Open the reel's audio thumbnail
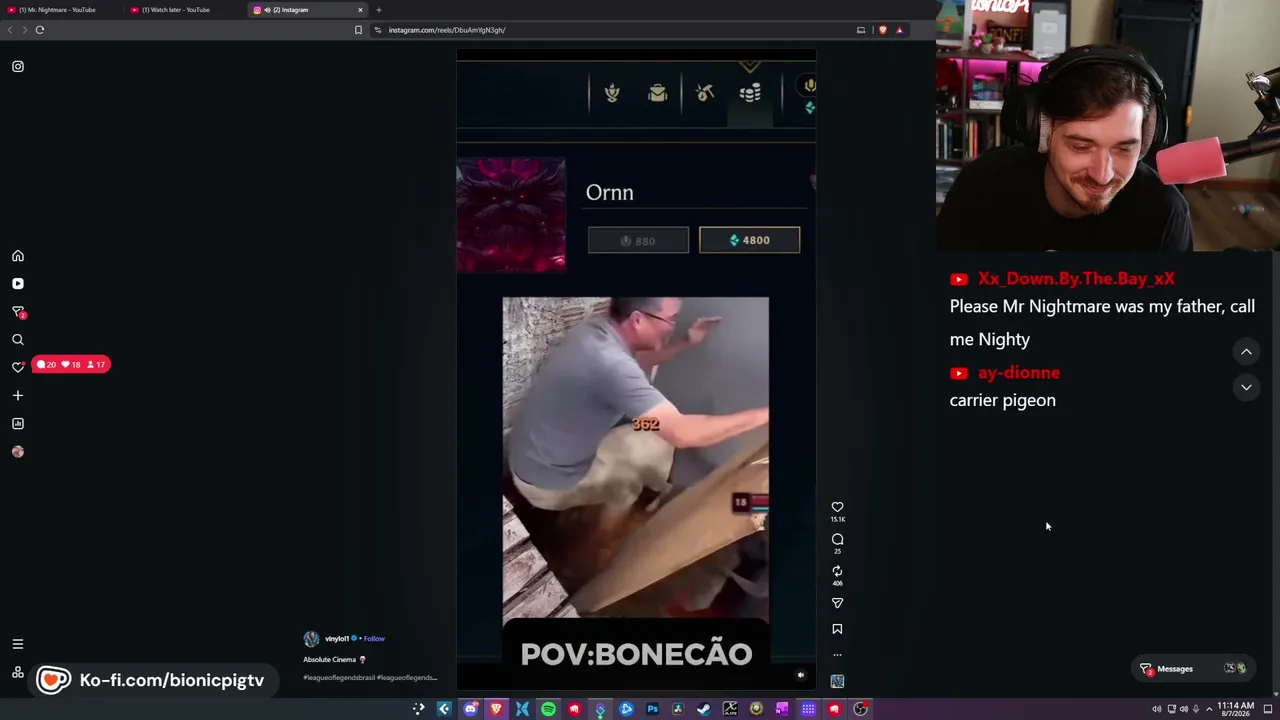1280x720 pixels. click(x=837, y=681)
